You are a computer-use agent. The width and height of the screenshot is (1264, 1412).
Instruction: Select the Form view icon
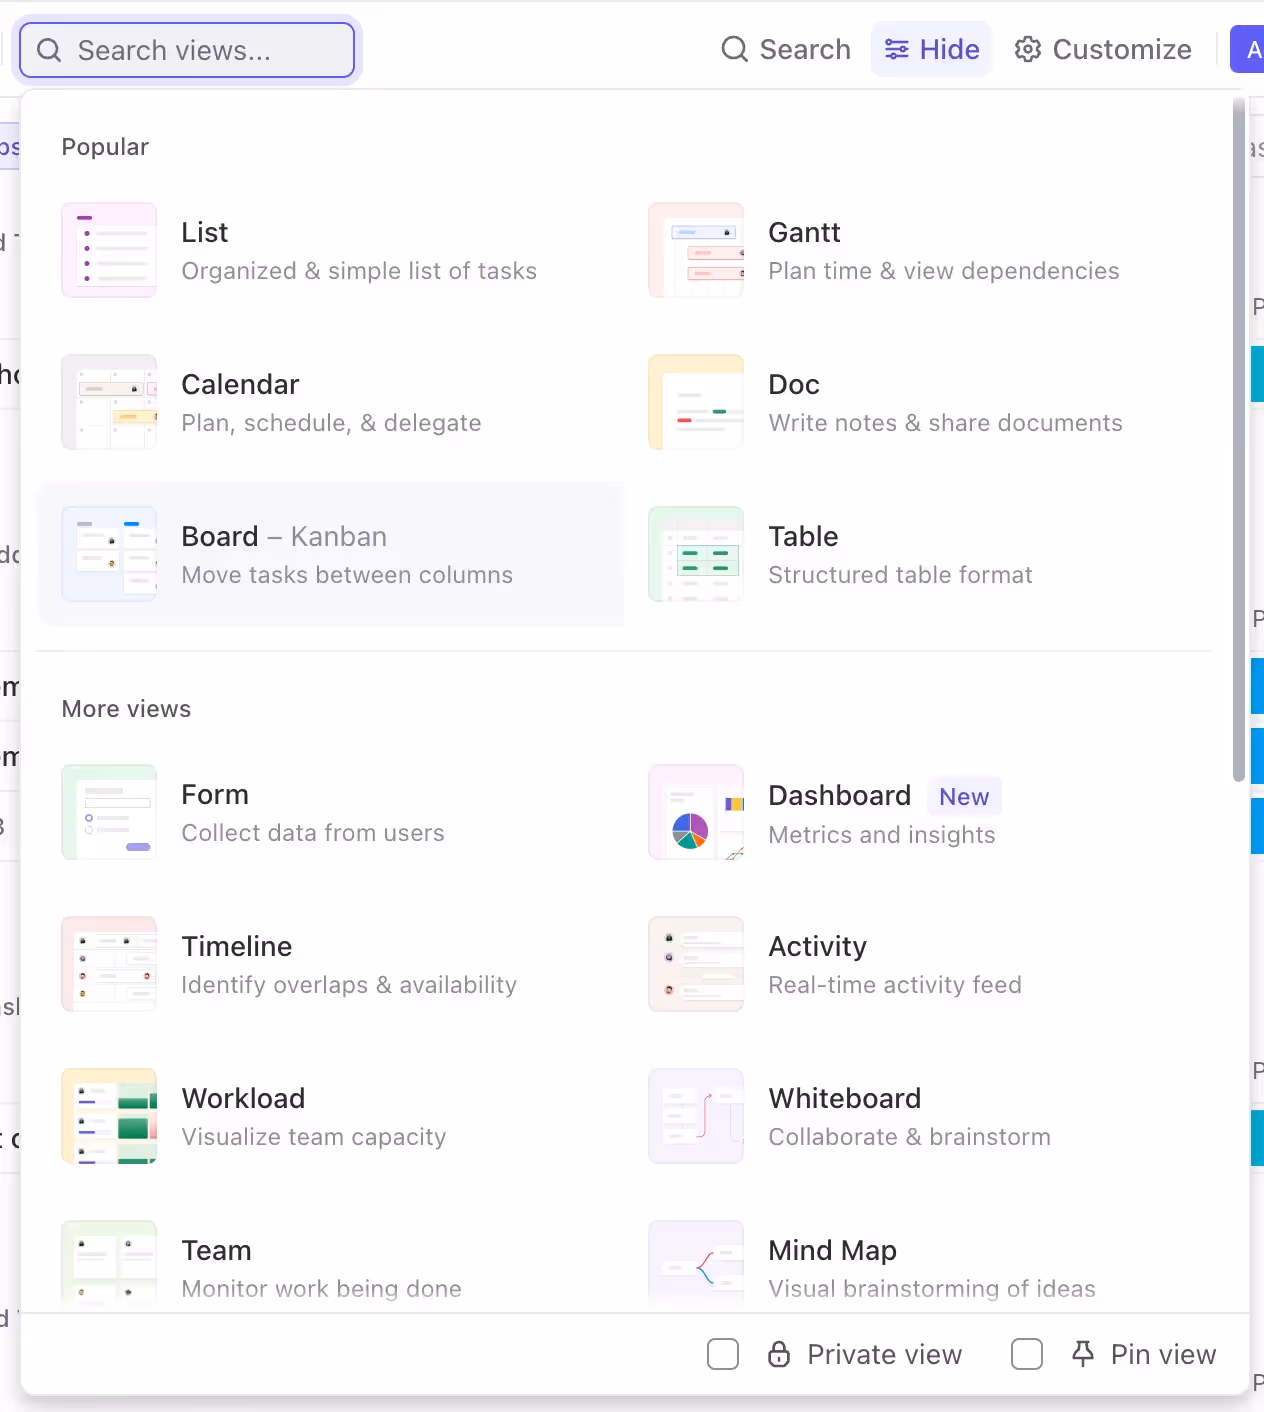click(x=109, y=813)
